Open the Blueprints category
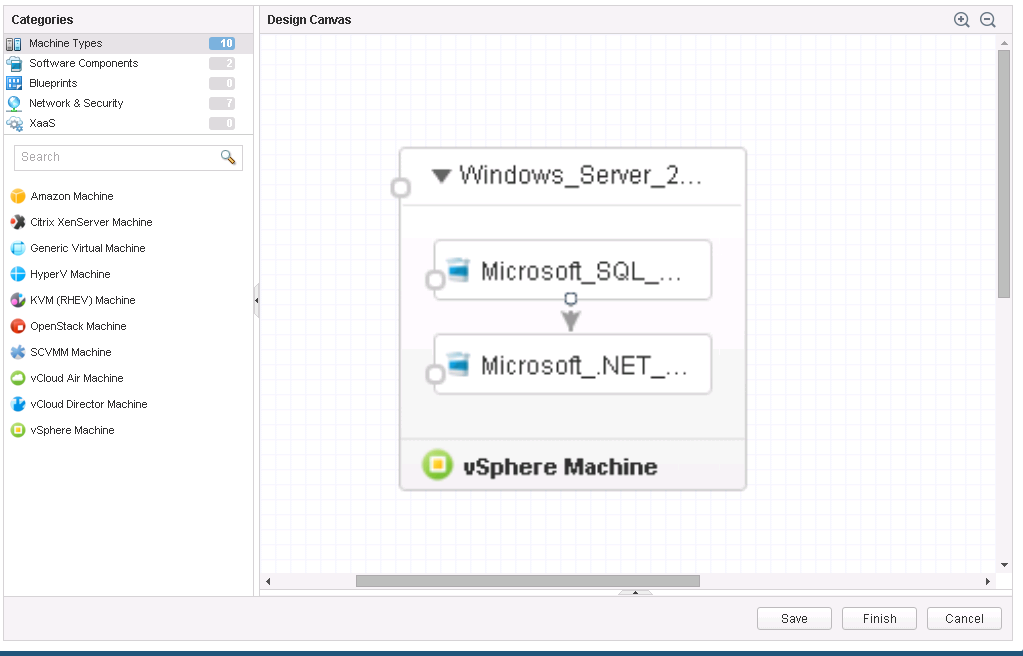Image resolution: width=1023 pixels, height=656 pixels. tap(129, 84)
